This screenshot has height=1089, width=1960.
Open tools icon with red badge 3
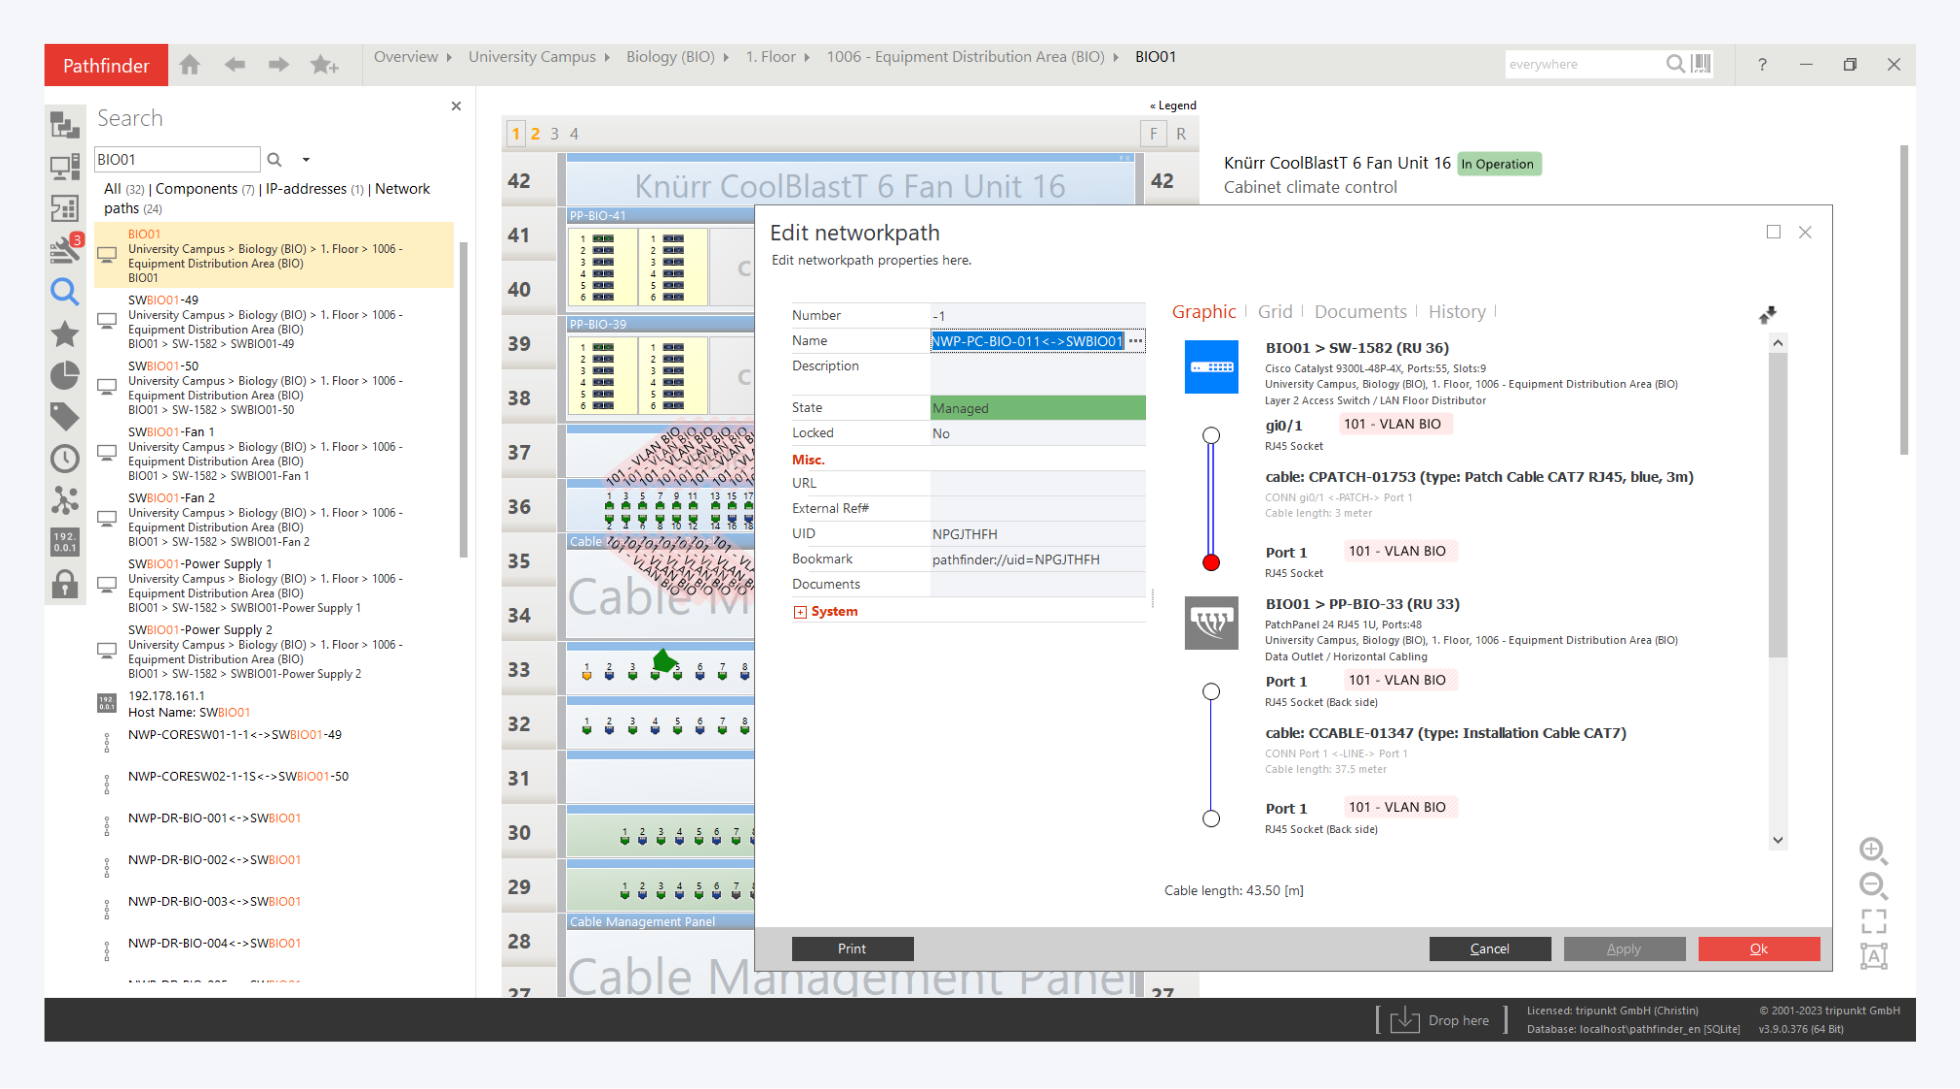(x=65, y=248)
